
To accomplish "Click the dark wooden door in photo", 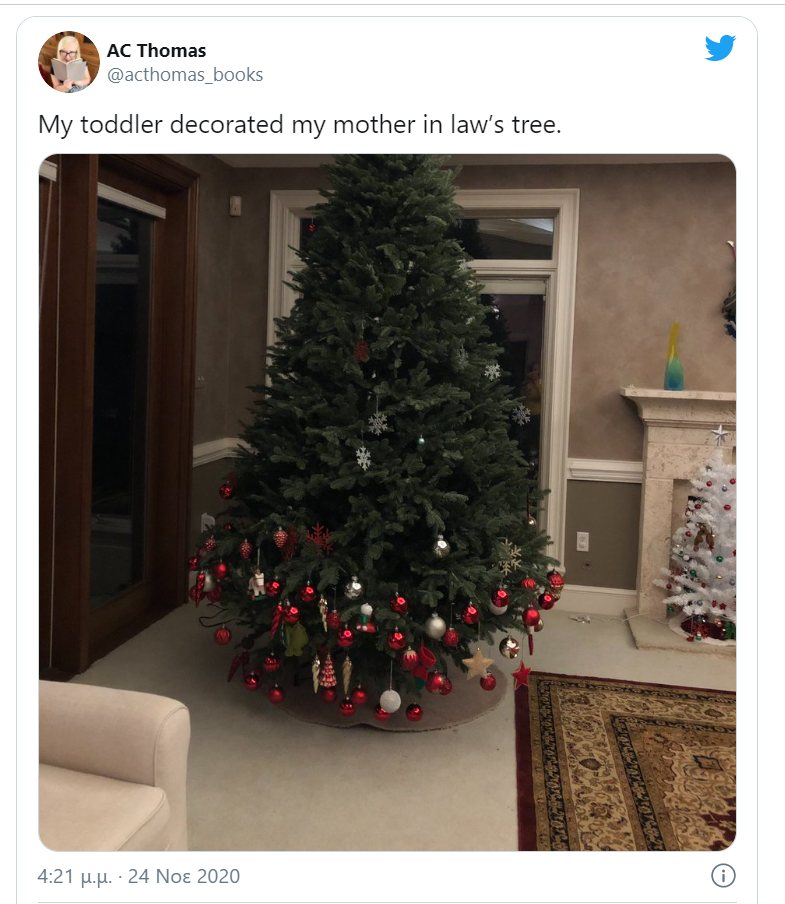I will click(115, 400).
